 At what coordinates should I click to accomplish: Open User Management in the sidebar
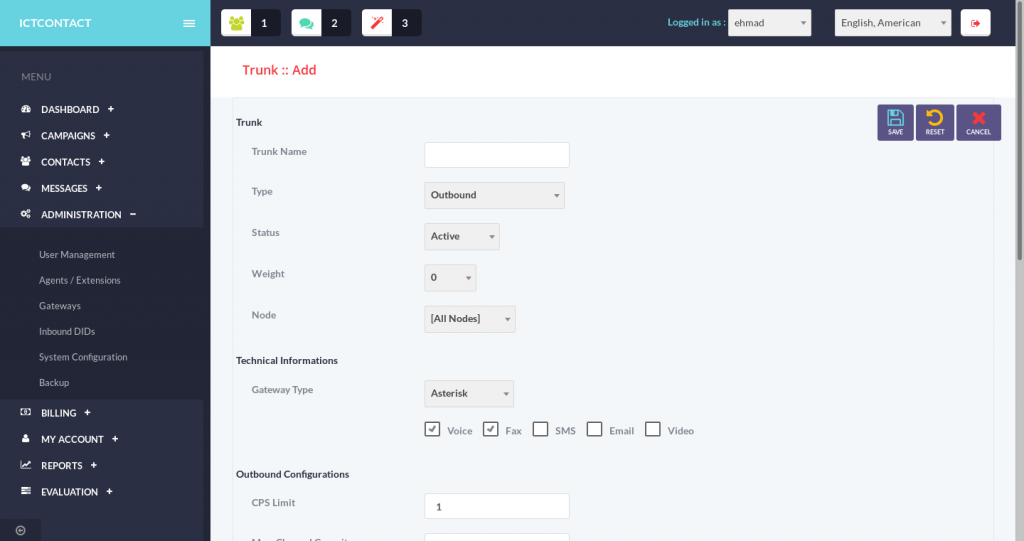point(76,255)
